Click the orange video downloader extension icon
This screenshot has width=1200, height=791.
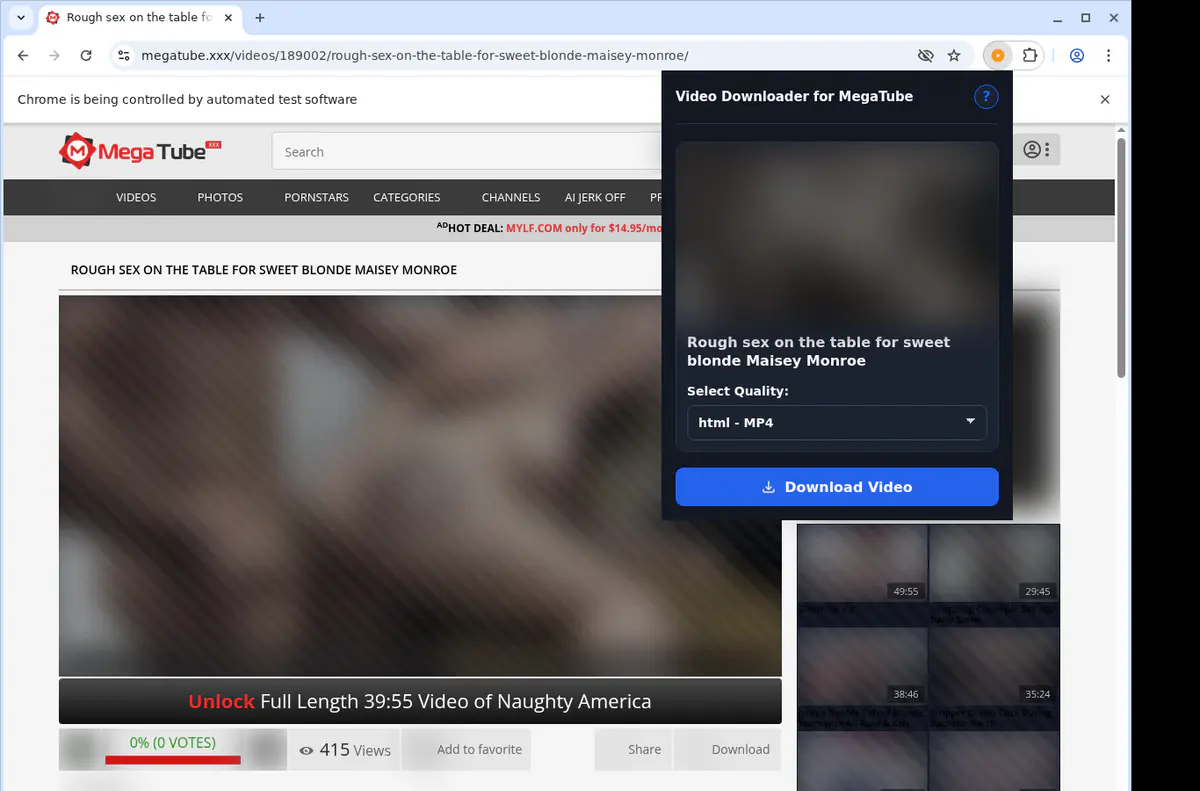click(x=997, y=56)
